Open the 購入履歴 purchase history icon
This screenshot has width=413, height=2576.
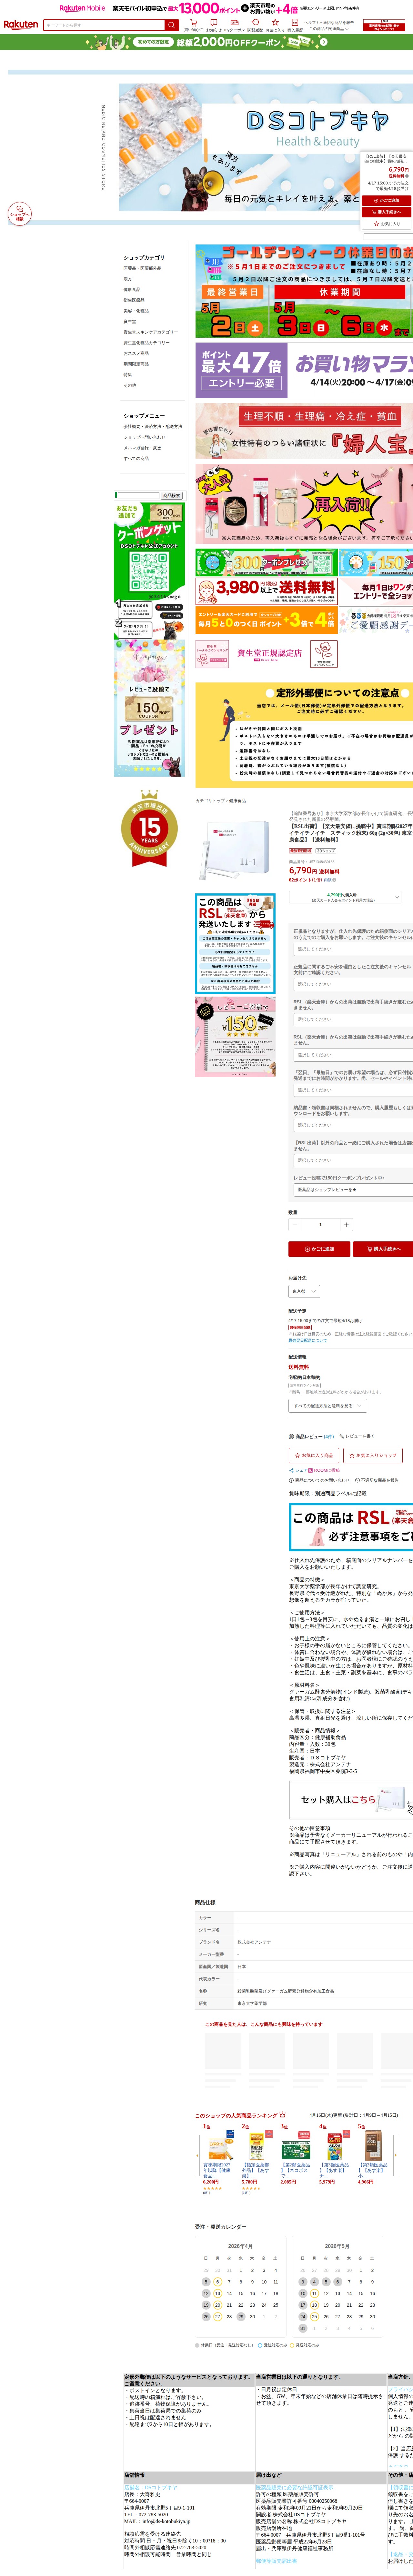point(295,25)
